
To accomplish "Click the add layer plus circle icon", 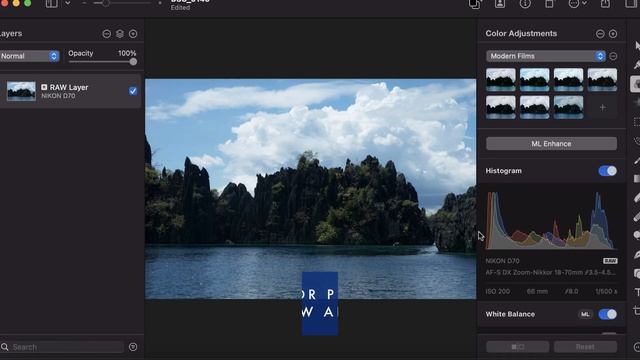I will click(133, 34).
